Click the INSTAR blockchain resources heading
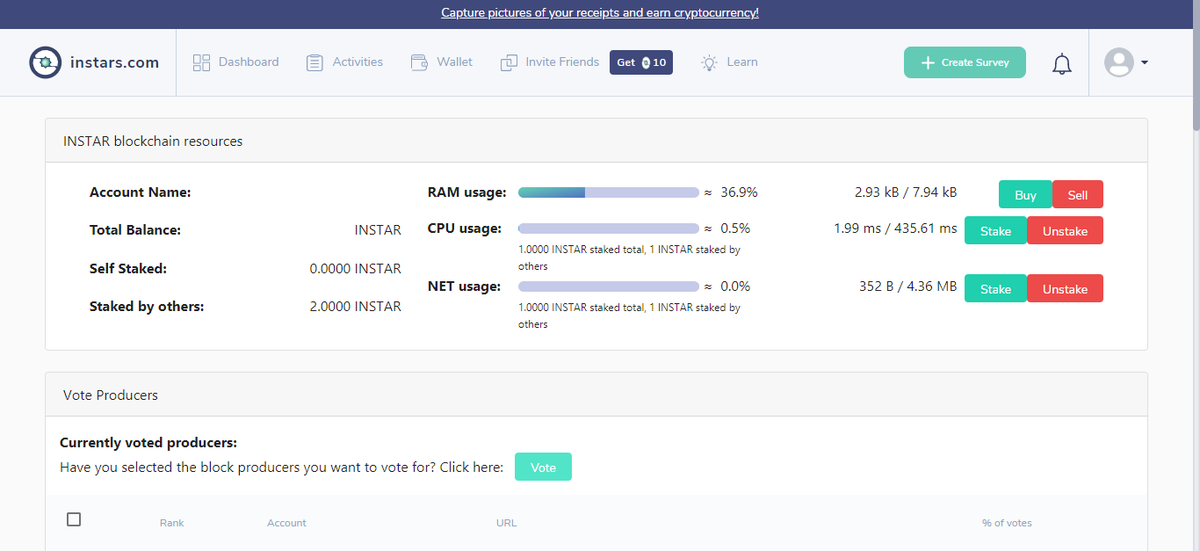Screen dimensions: 1200x551 pyautogui.click(x=153, y=141)
